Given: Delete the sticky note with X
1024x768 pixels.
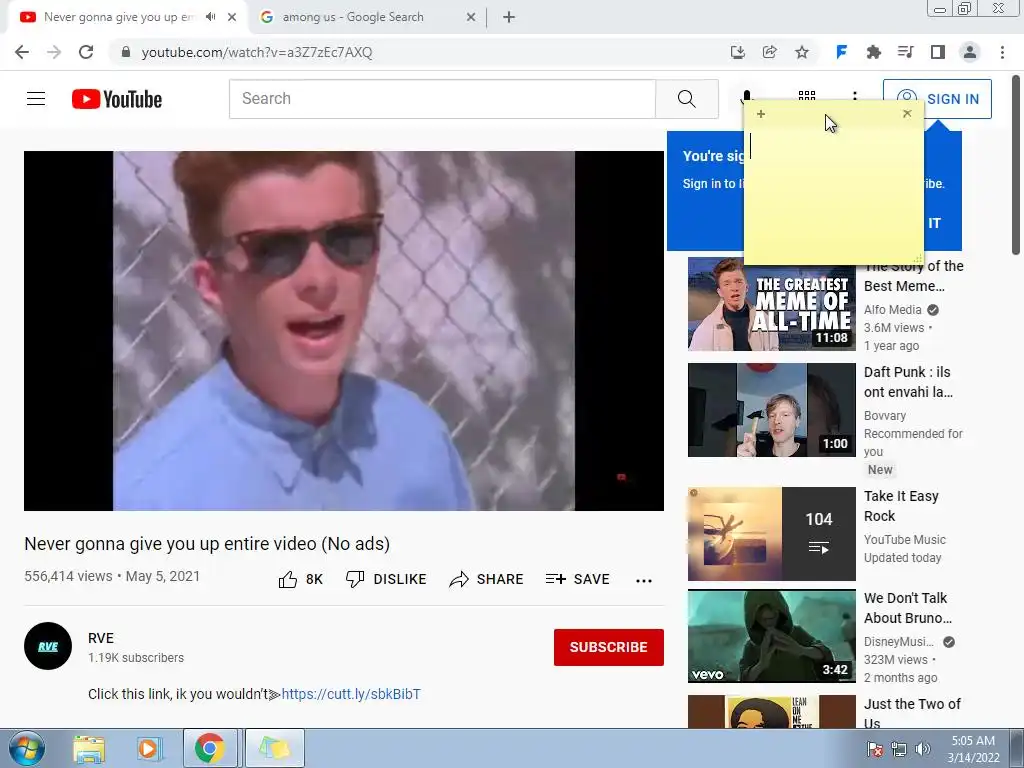Looking at the screenshot, I should (907, 114).
